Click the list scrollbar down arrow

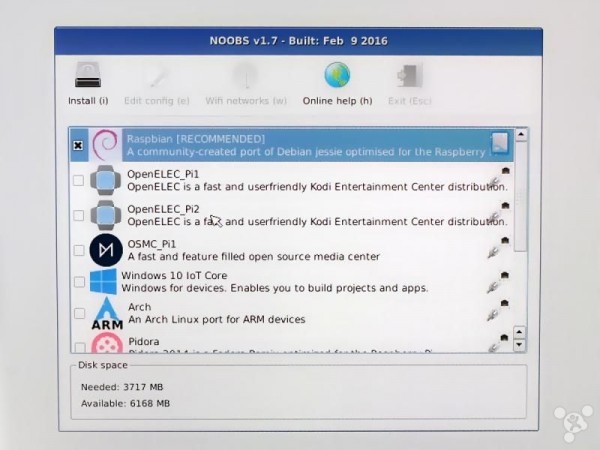click(519, 346)
